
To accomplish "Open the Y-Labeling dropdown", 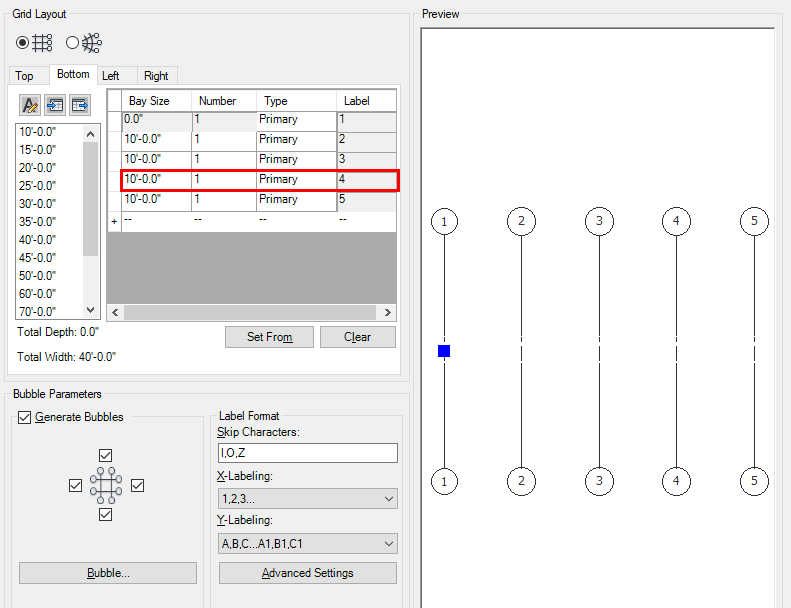I will pyautogui.click(x=308, y=544).
